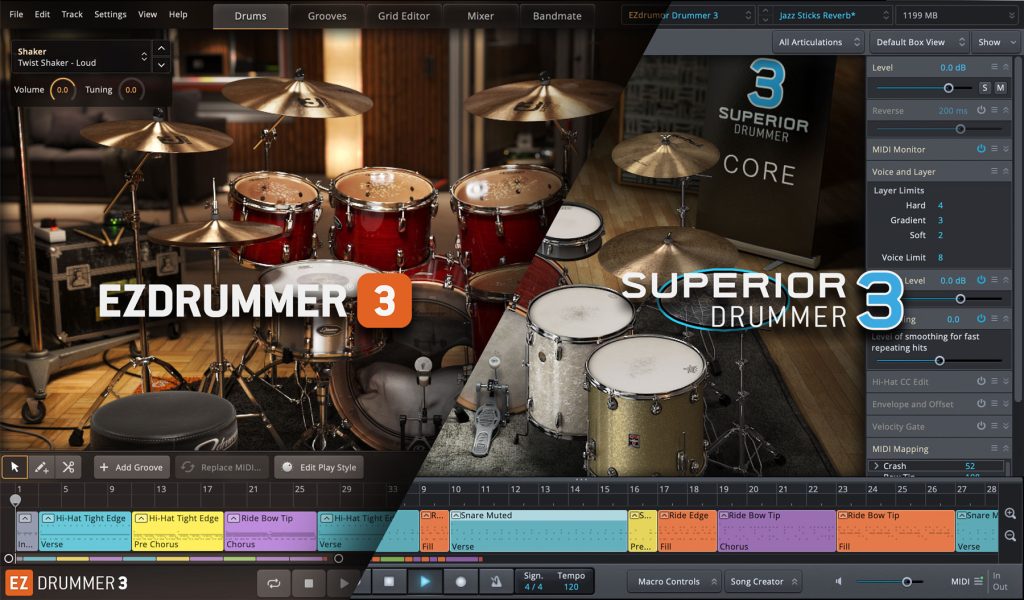Viewport: 1024px width, 600px height.
Task: Click the time signature 4/4 value
Action: pyautogui.click(x=533, y=586)
